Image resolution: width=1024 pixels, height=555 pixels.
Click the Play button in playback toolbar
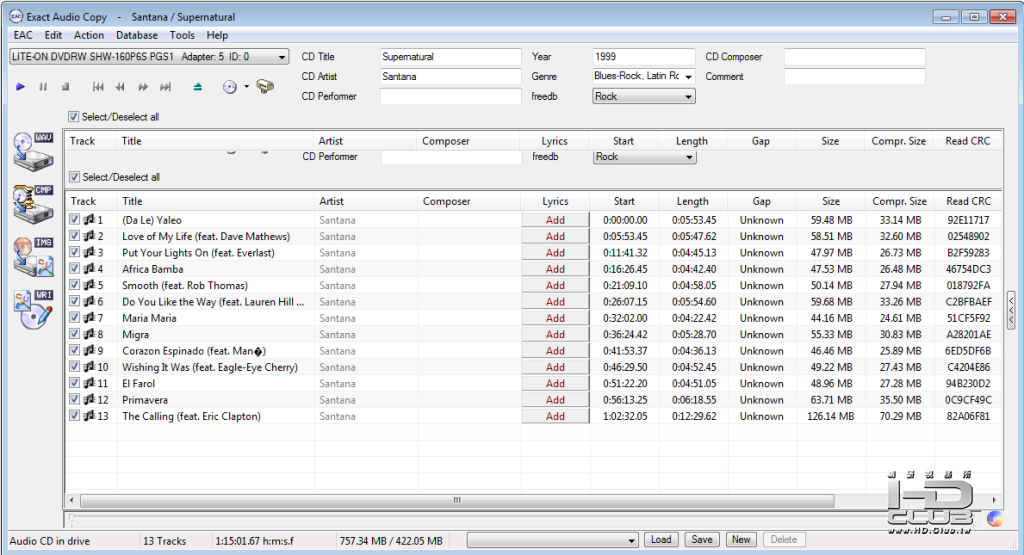tap(20, 87)
